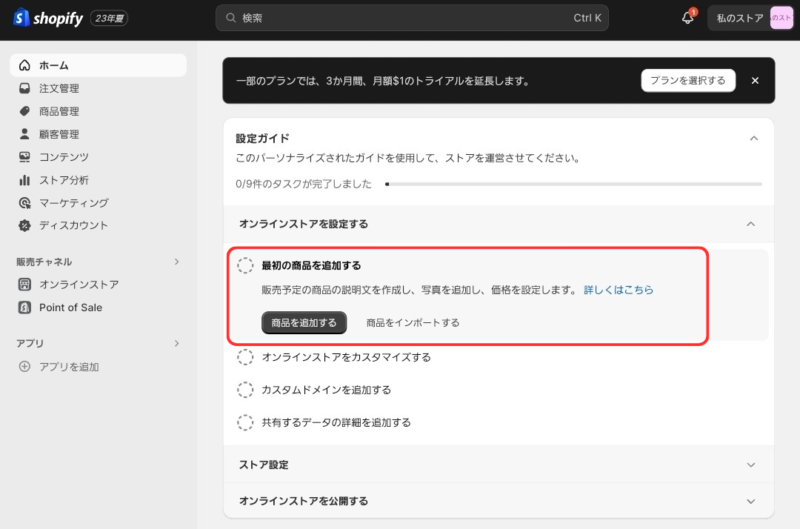Image resolution: width=800 pixels, height=529 pixels.
Task: Click the カスタムドメインを追加する task text
Action: [326, 390]
